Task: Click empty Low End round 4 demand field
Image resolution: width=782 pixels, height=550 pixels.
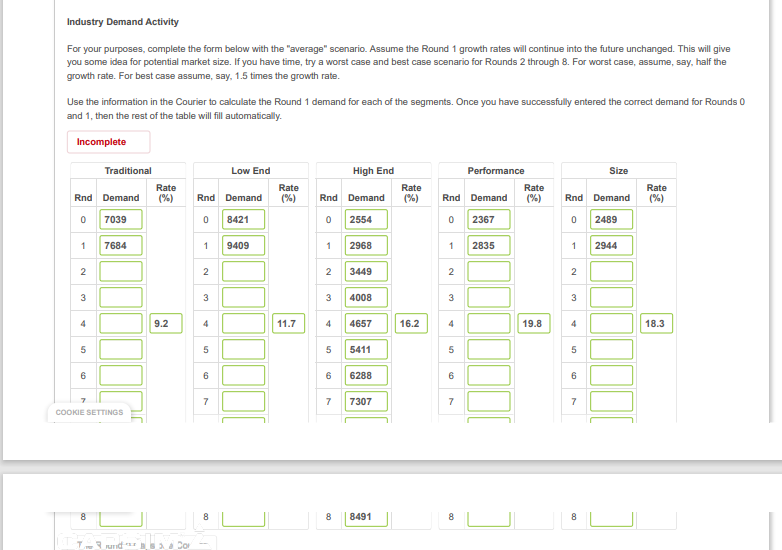Action: pos(243,323)
